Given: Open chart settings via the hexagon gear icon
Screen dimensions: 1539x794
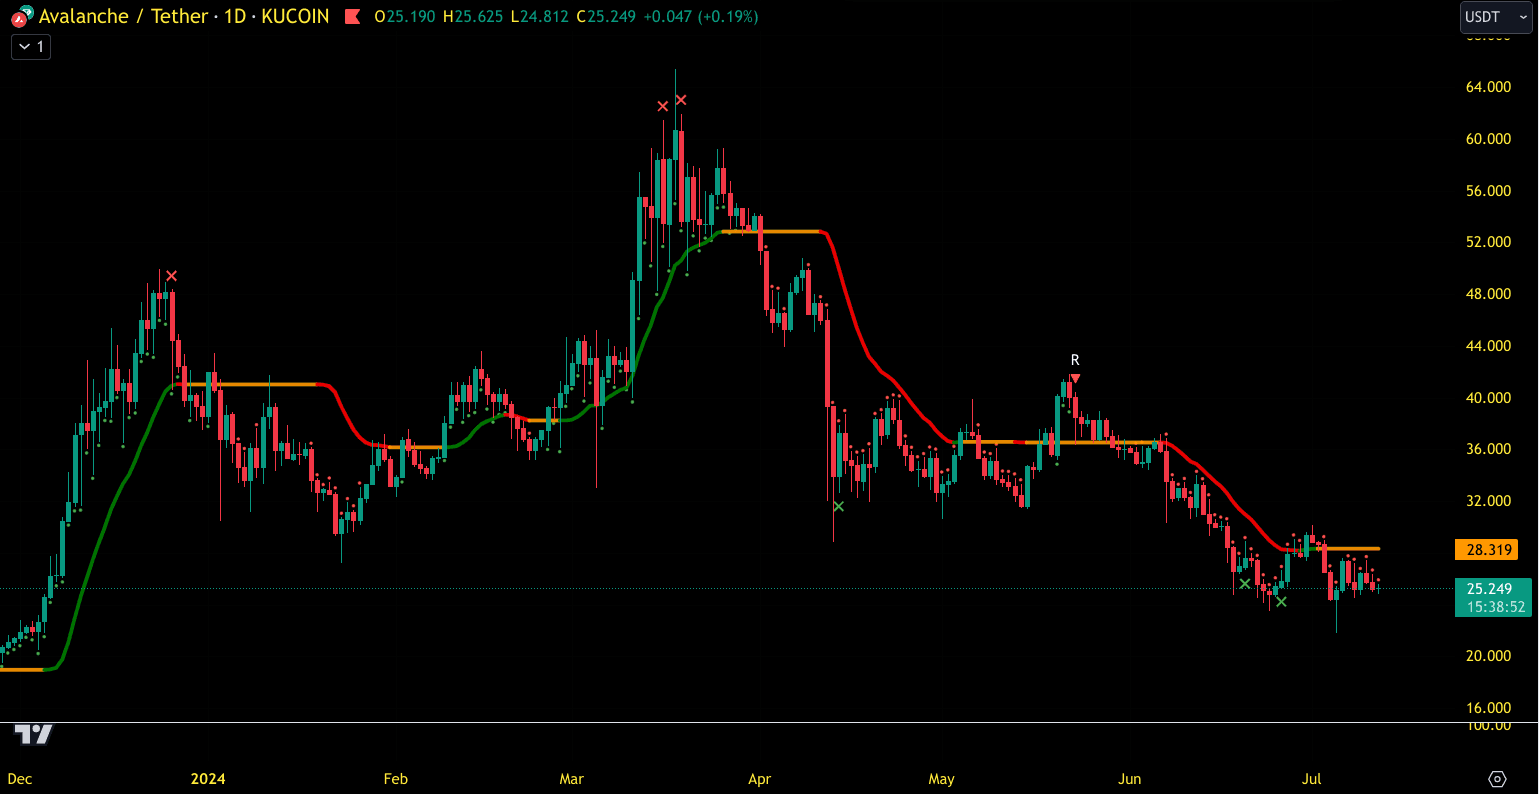Looking at the screenshot, I should 1497,779.
